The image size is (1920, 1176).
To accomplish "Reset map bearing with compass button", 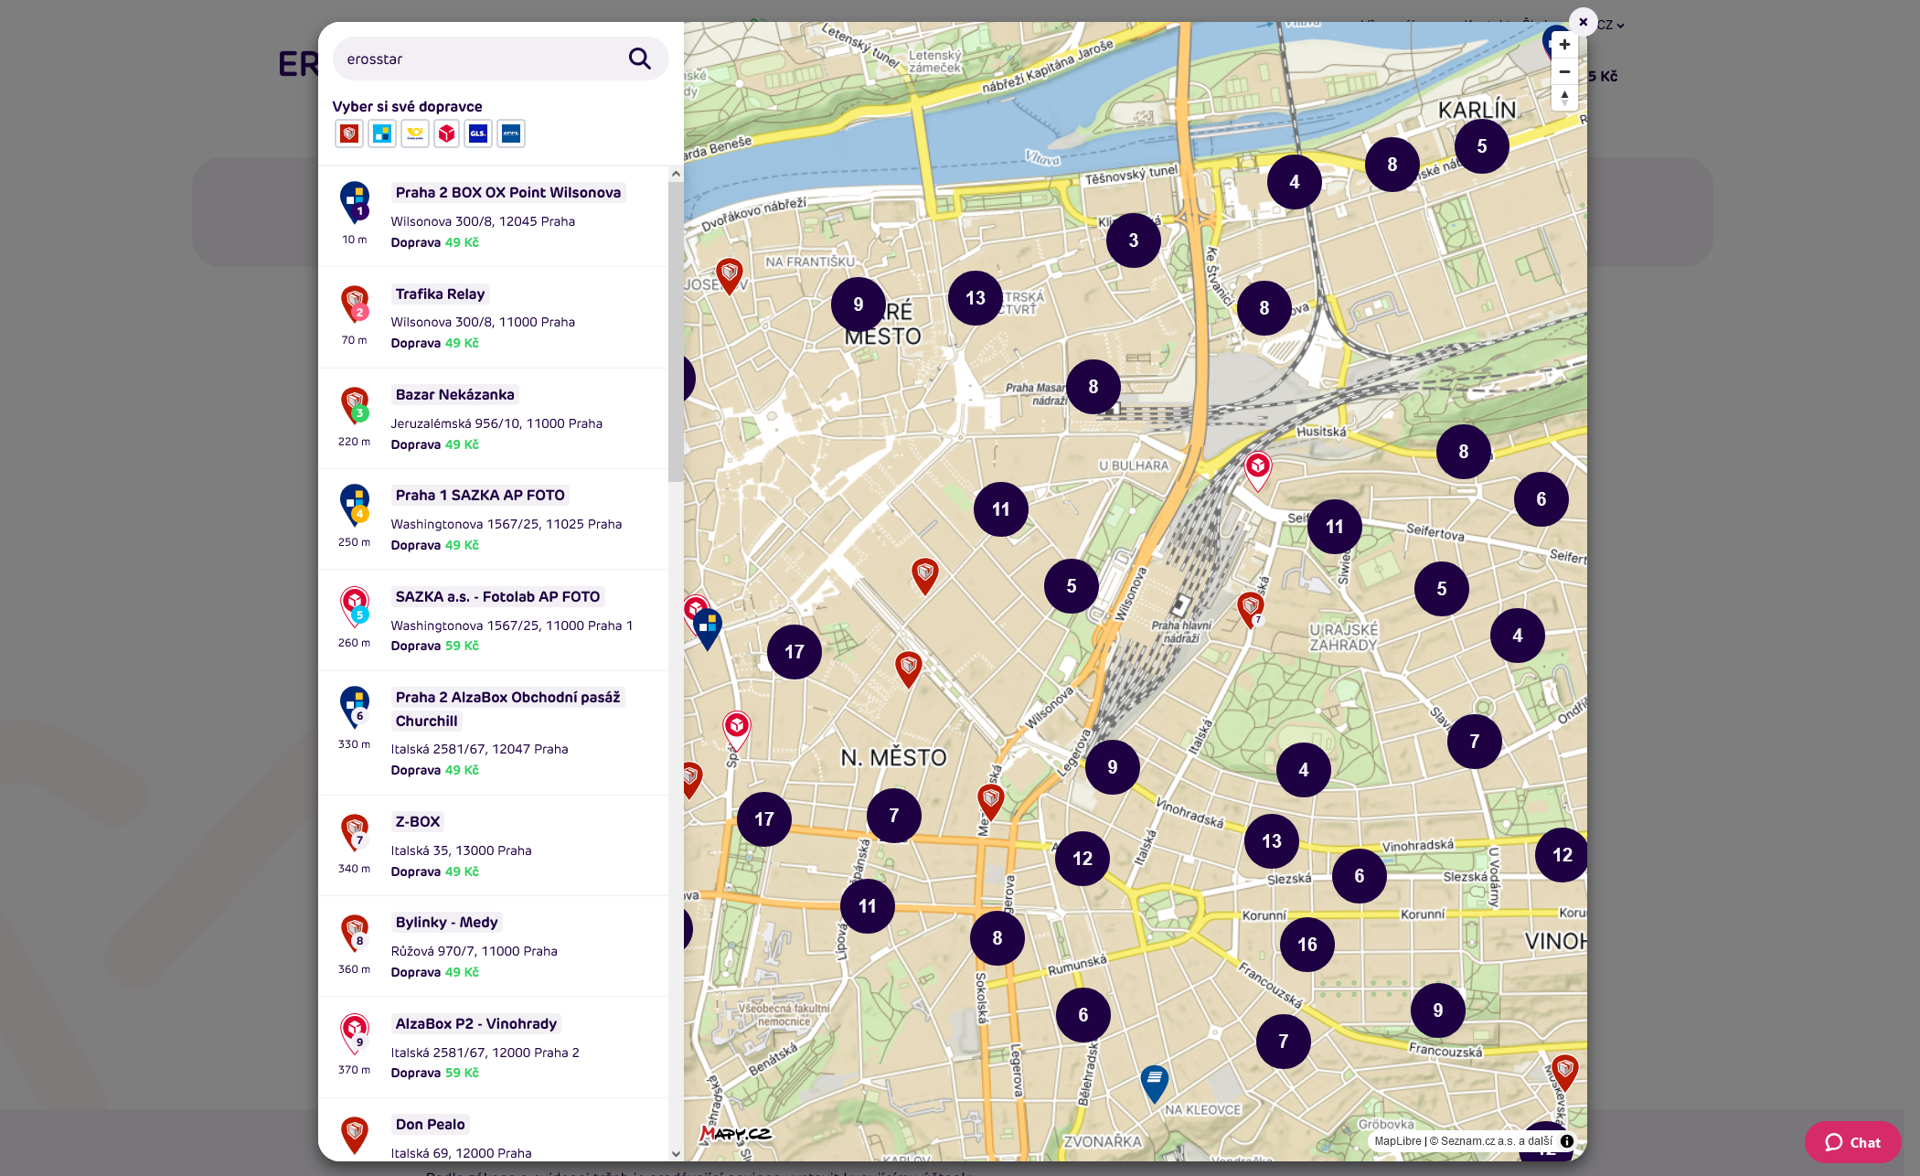I will 1564,98.
